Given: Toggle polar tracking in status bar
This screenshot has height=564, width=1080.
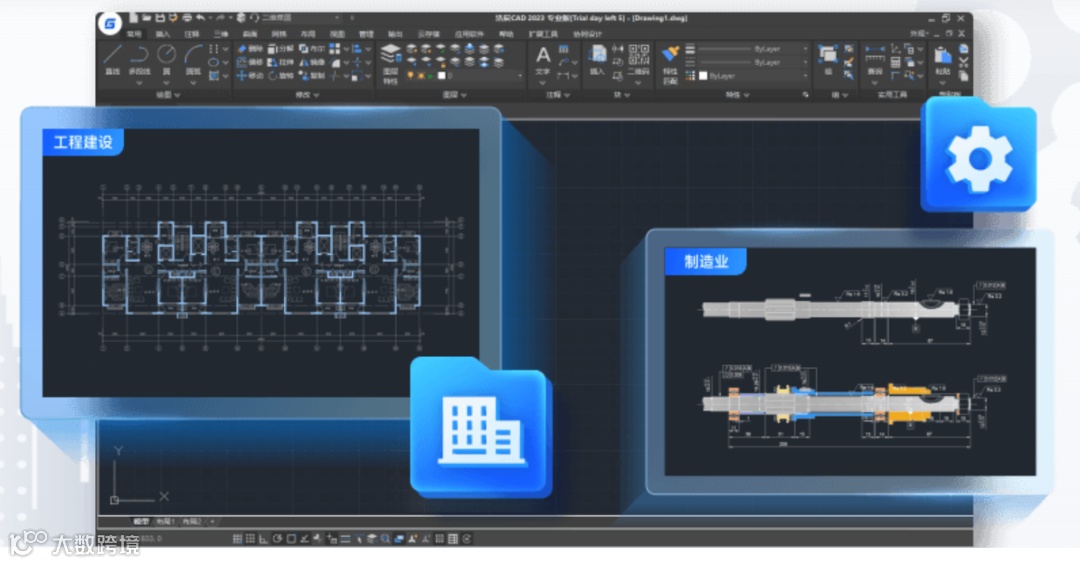Looking at the screenshot, I should point(278,539).
